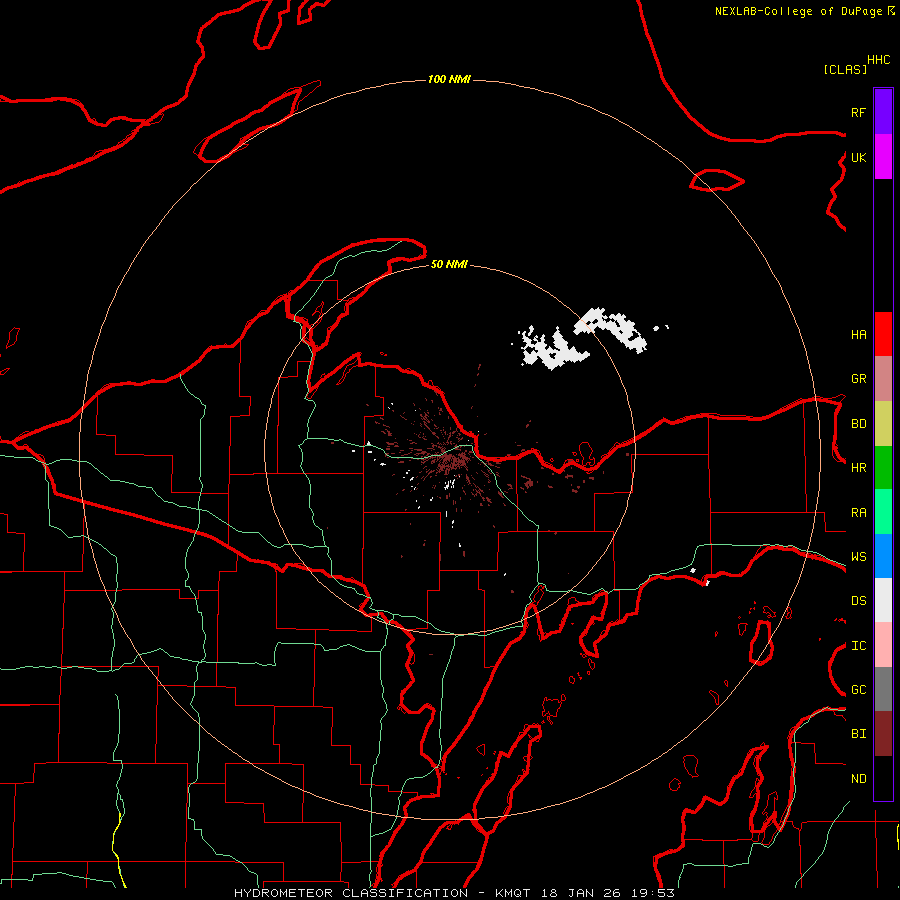Click the 50 NMI range ring label
Screen dimensions: 900x900
(449, 264)
